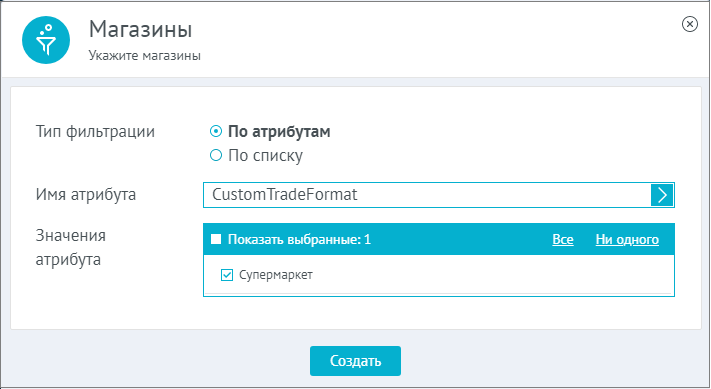Toggle the Показать выбранные checkbox
Screen dimensions: 711x389
tap(216, 239)
